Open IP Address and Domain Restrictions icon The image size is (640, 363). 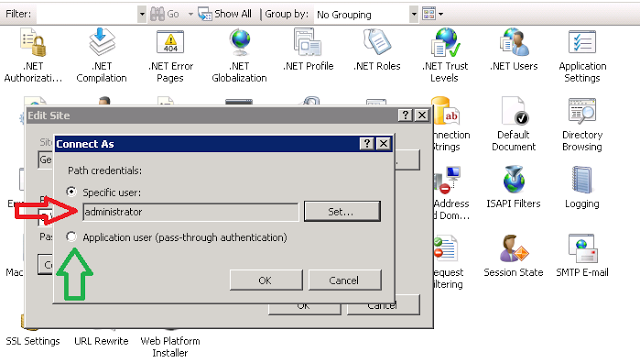(447, 179)
